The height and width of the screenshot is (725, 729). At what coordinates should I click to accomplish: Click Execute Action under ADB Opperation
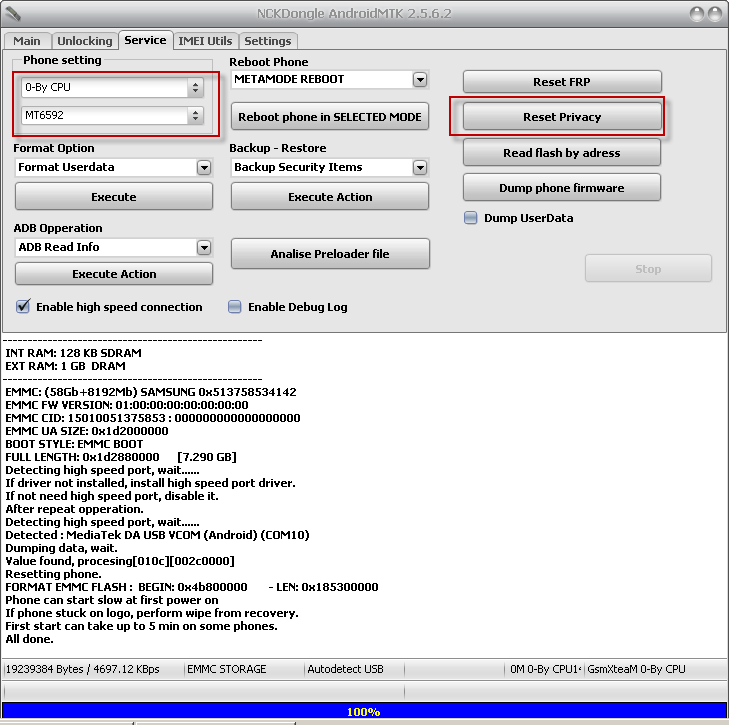114,274
